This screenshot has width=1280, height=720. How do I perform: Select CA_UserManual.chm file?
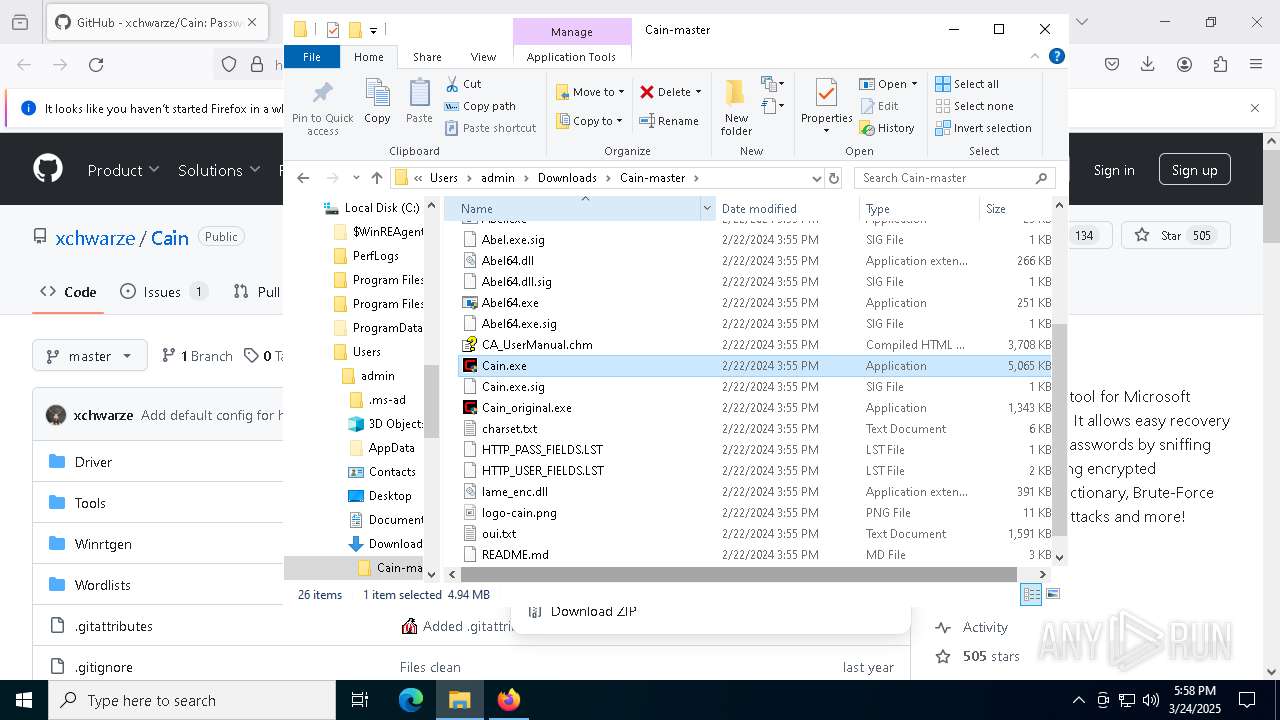[x=537, y=345]
